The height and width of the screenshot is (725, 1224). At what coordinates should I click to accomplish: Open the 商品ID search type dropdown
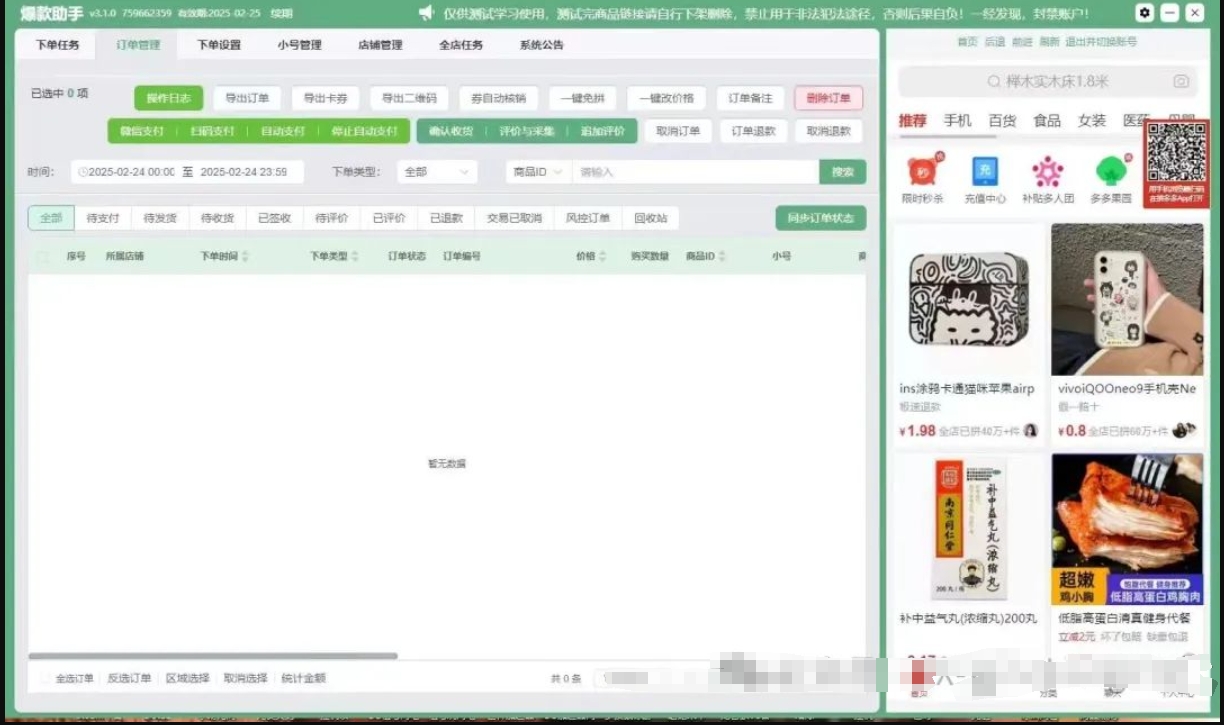click(538, 172)
